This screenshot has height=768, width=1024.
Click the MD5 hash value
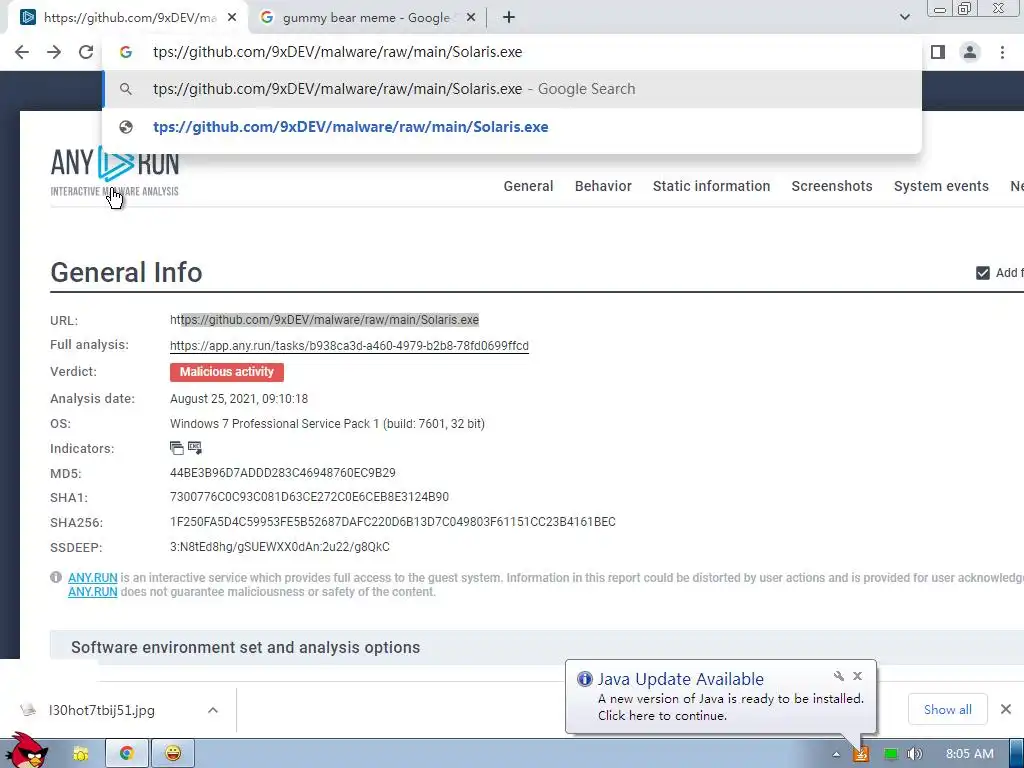[283, 473]
